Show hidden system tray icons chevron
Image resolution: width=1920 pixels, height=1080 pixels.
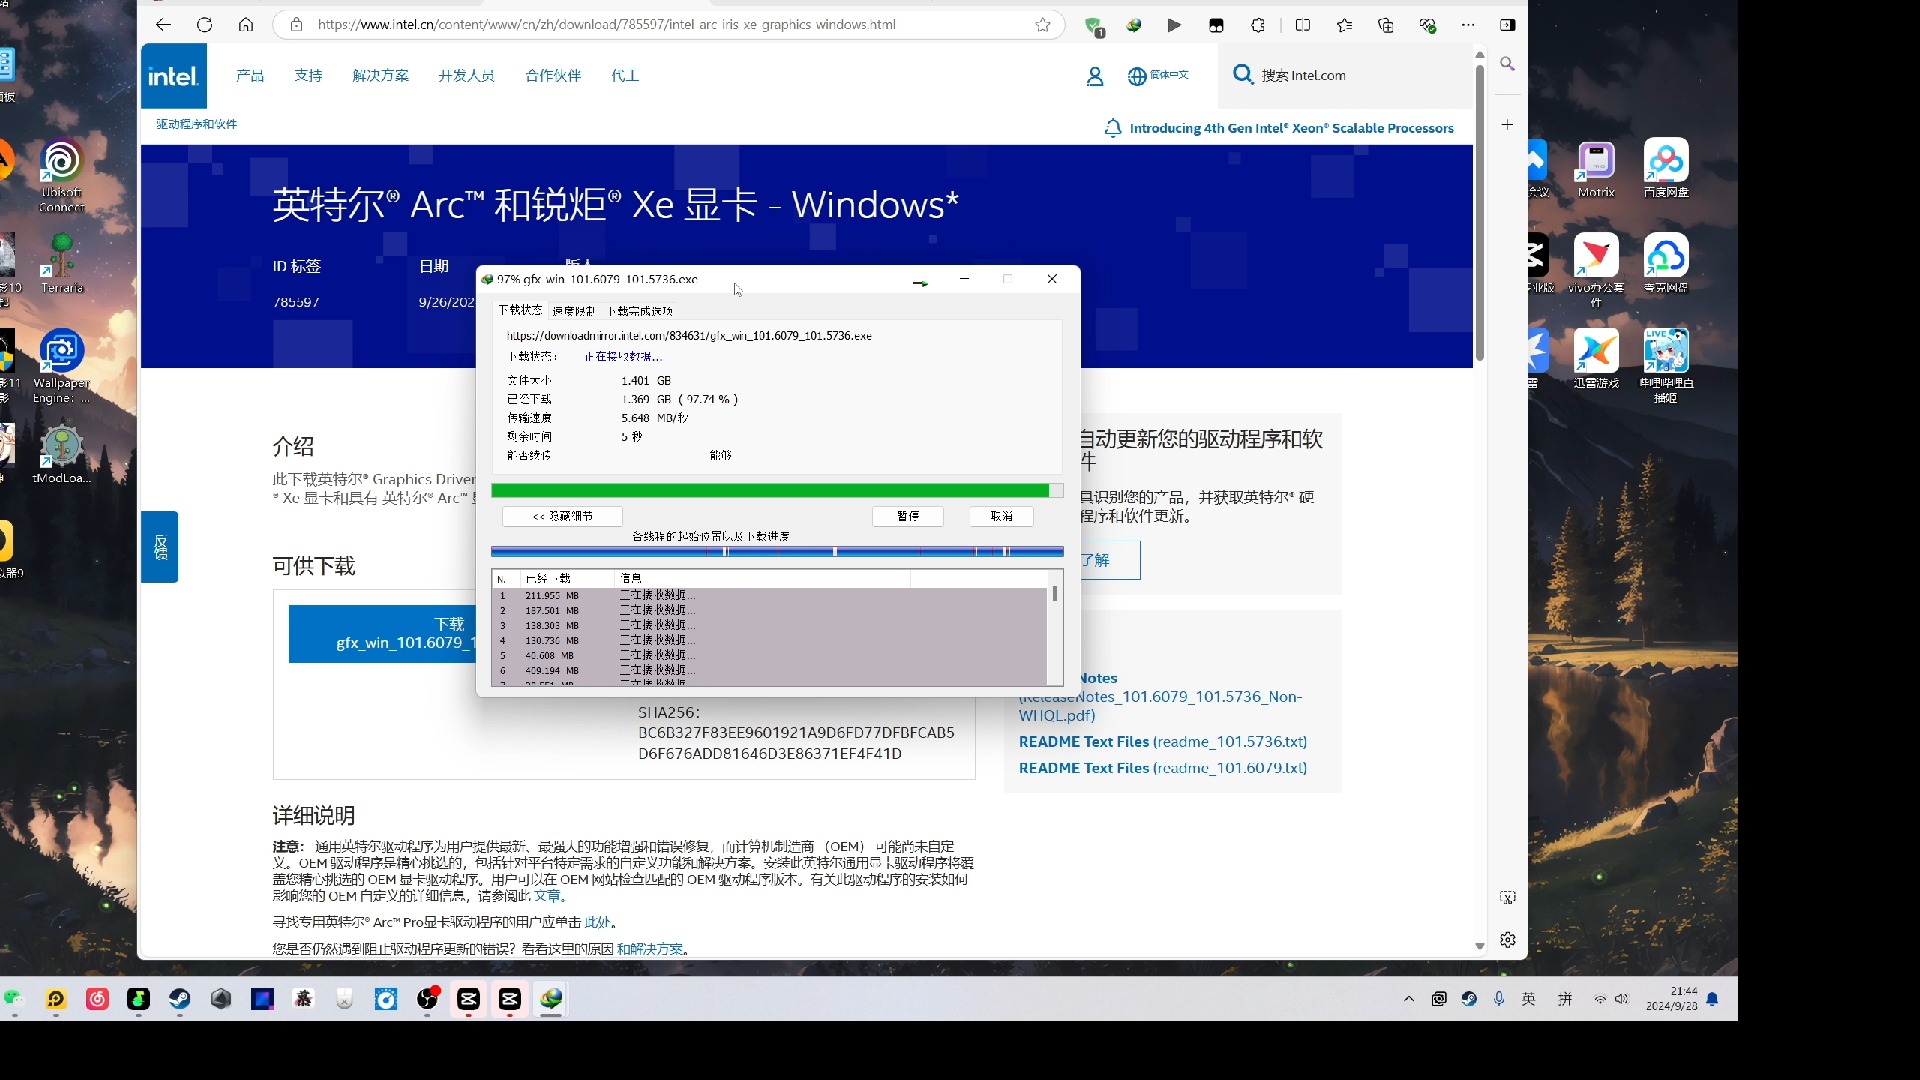pos(1409,999)
